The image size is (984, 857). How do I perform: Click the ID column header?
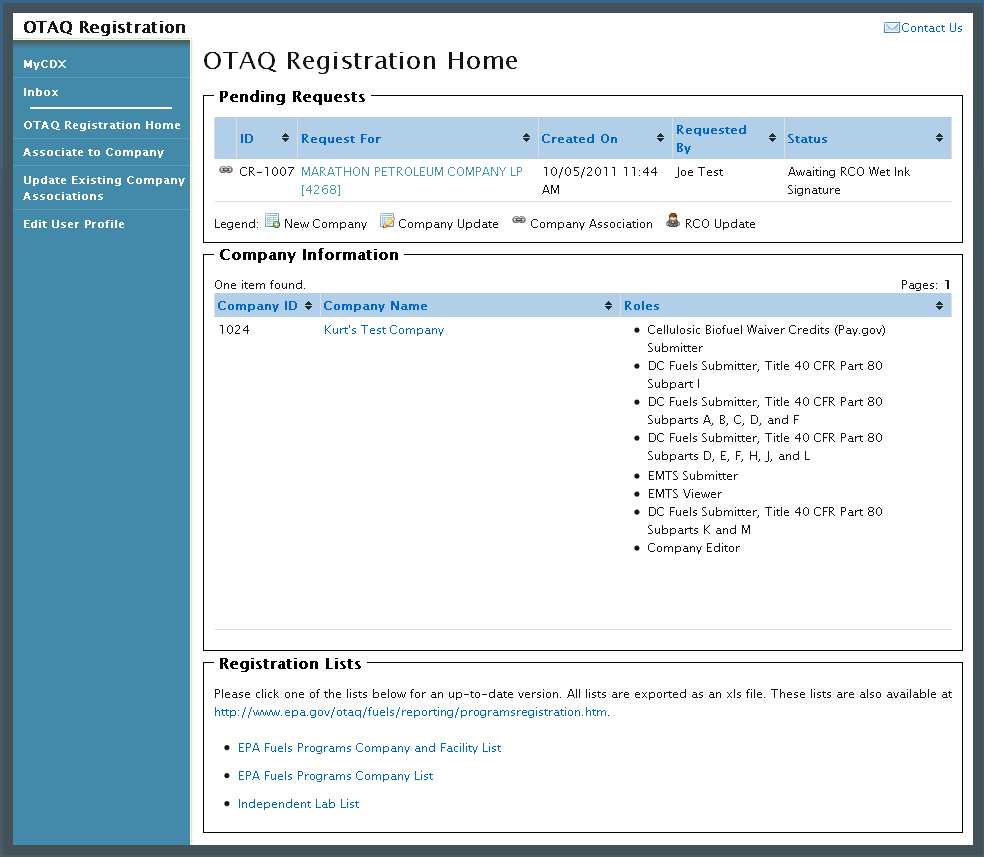(x=247, y=139)
